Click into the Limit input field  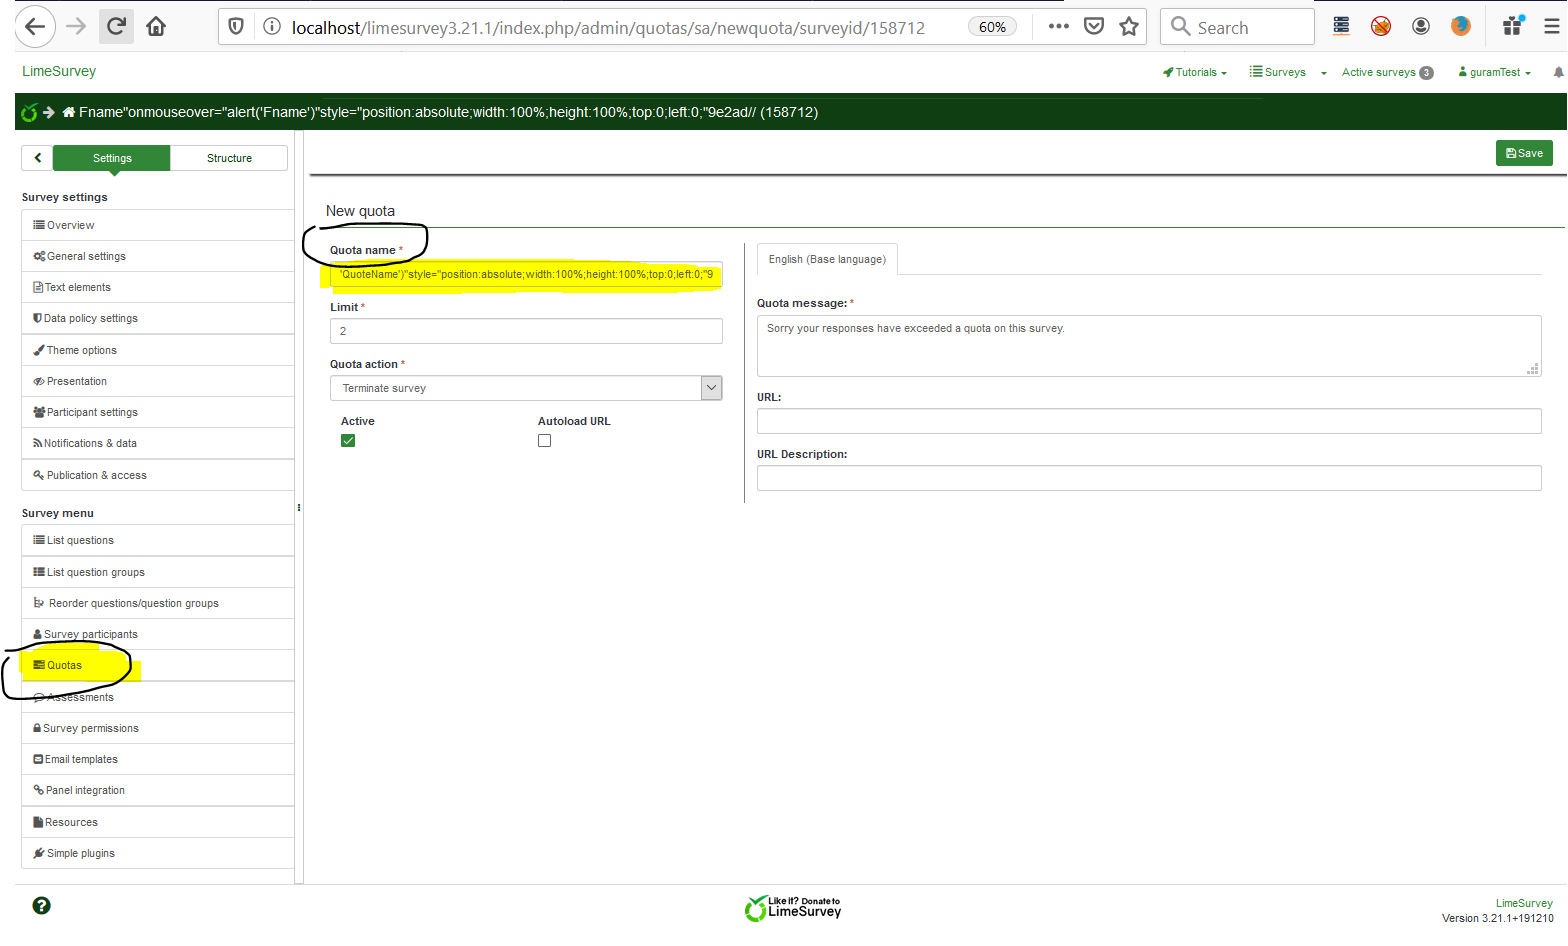[526, 331]
